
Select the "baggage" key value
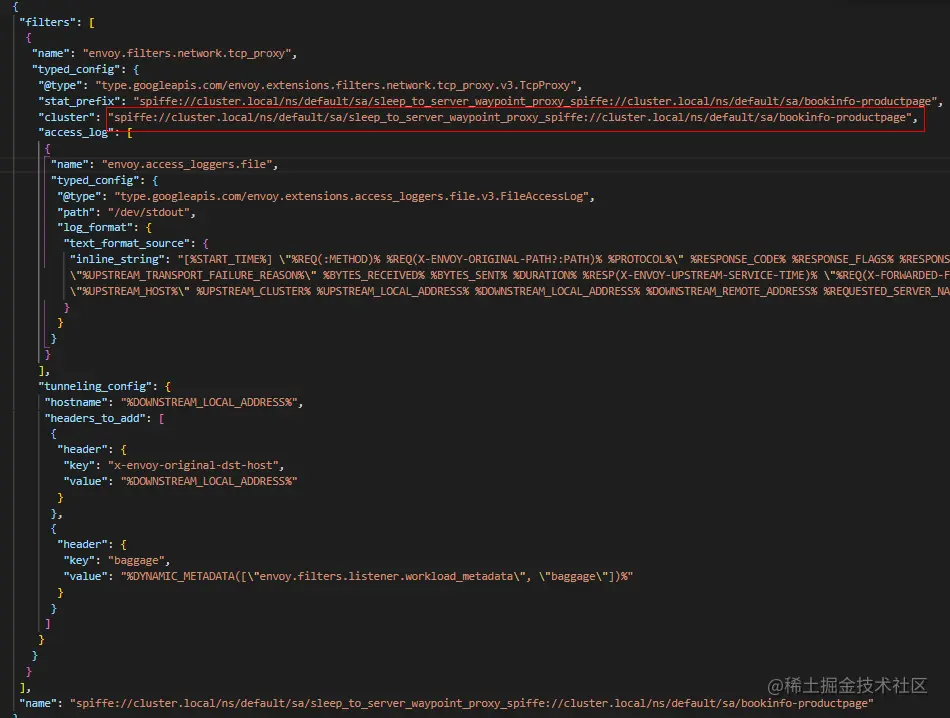pos(136,560)
